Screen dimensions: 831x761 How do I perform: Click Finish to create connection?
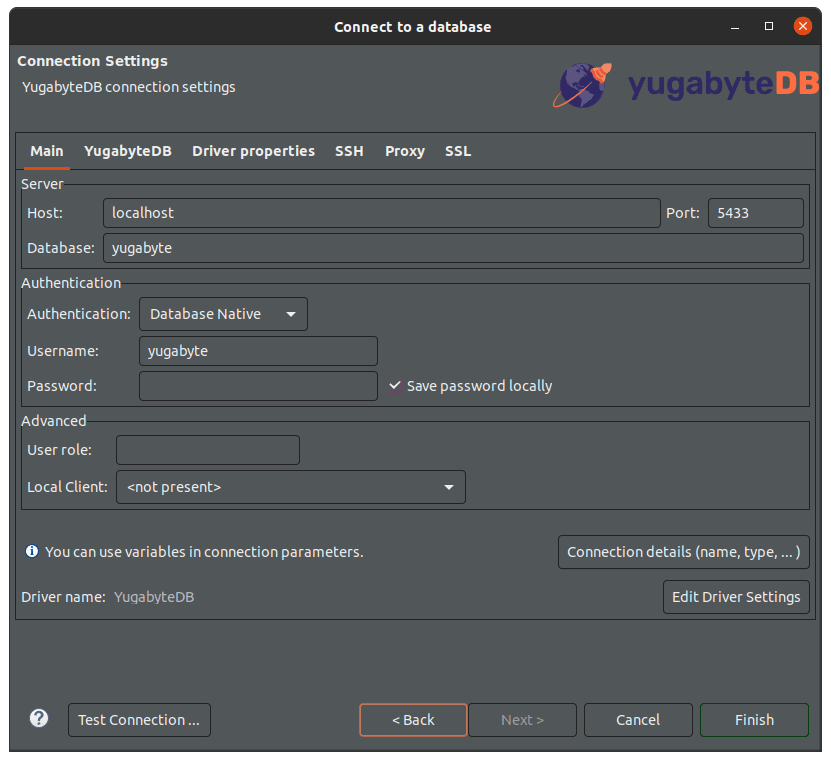tap(754, 720)
